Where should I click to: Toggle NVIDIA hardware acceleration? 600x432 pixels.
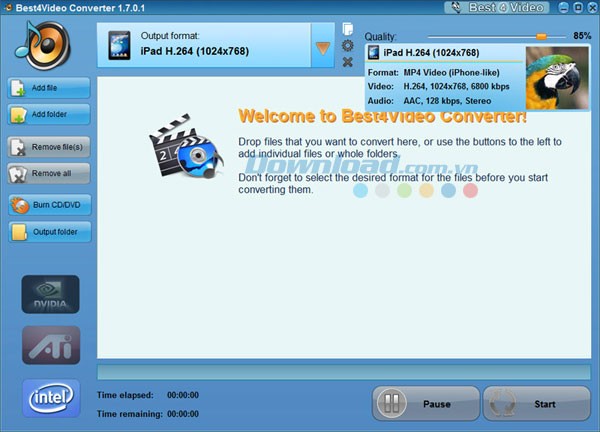click(51, 294)
